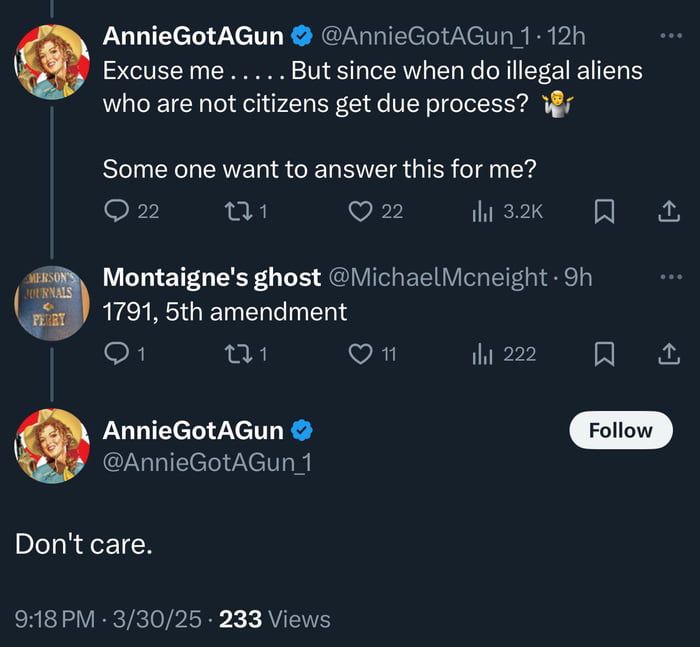View analytics showing 222 views

click(483, 354)
